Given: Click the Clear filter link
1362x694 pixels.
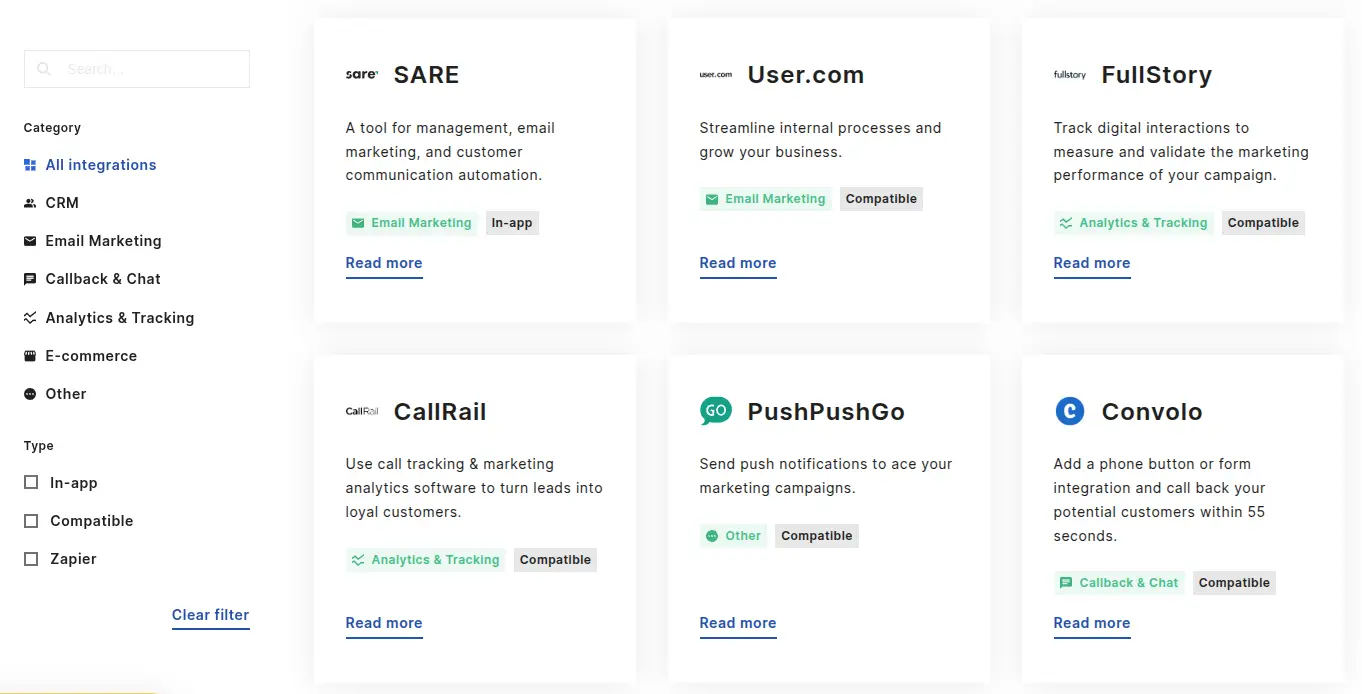Looking at the screenshot, I should click(x=210, y=615).
